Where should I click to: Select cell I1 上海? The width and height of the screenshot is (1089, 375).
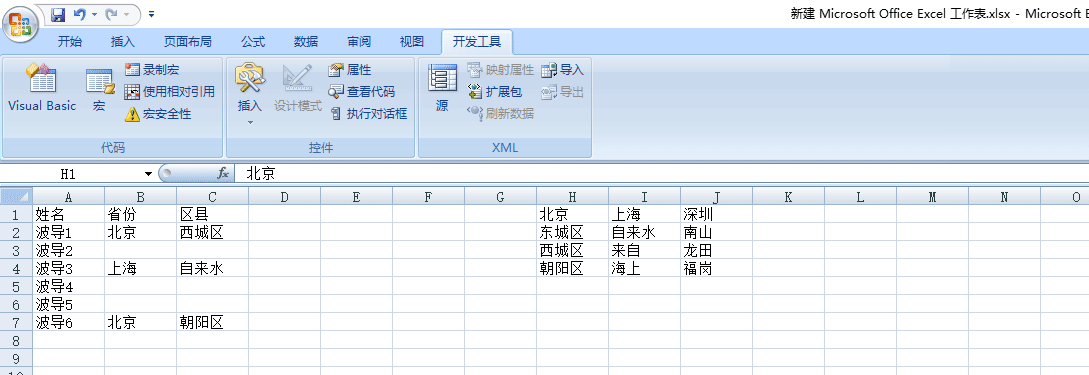tap(645, 214)
